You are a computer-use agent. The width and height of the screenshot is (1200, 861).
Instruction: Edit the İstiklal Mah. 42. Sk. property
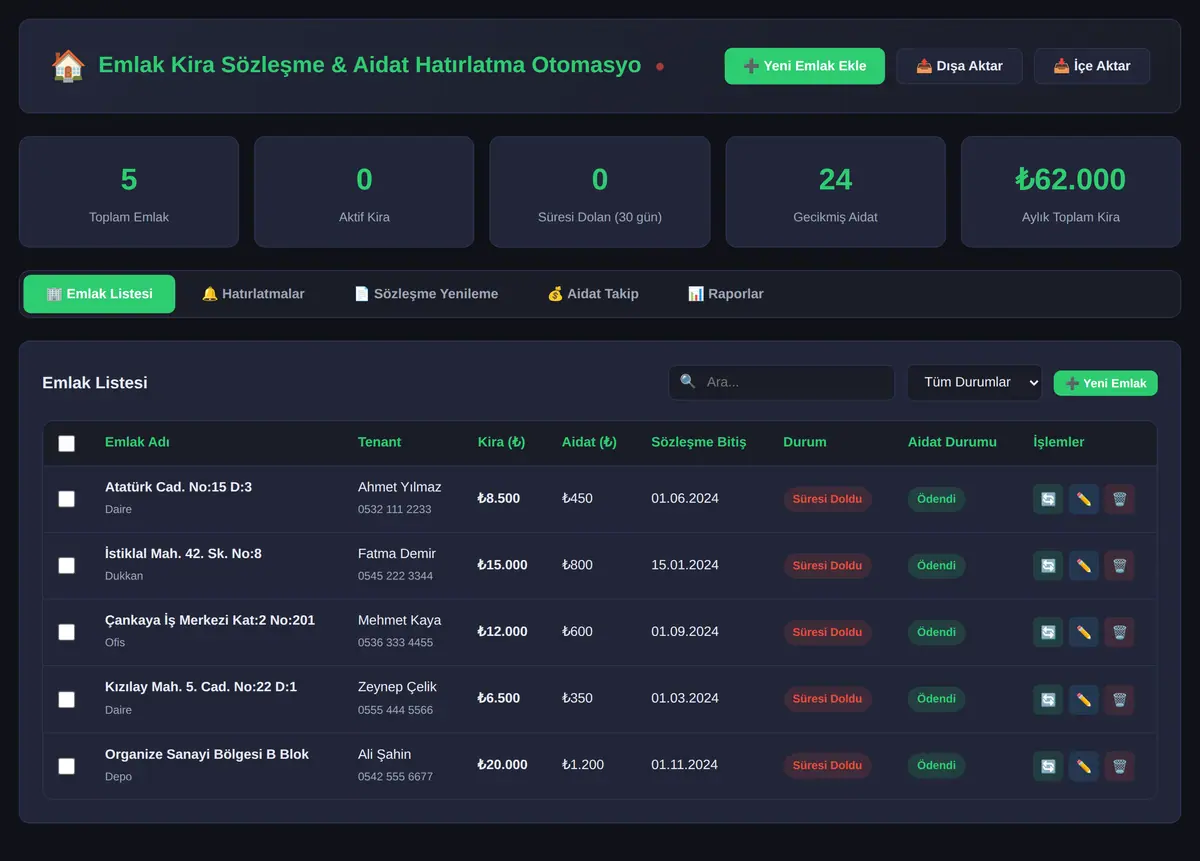[x=1084, y=566]
